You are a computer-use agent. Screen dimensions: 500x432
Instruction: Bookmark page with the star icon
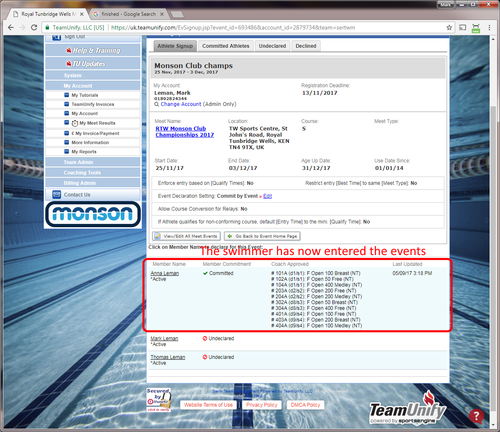pyautogui.click(x=449, y=28)
